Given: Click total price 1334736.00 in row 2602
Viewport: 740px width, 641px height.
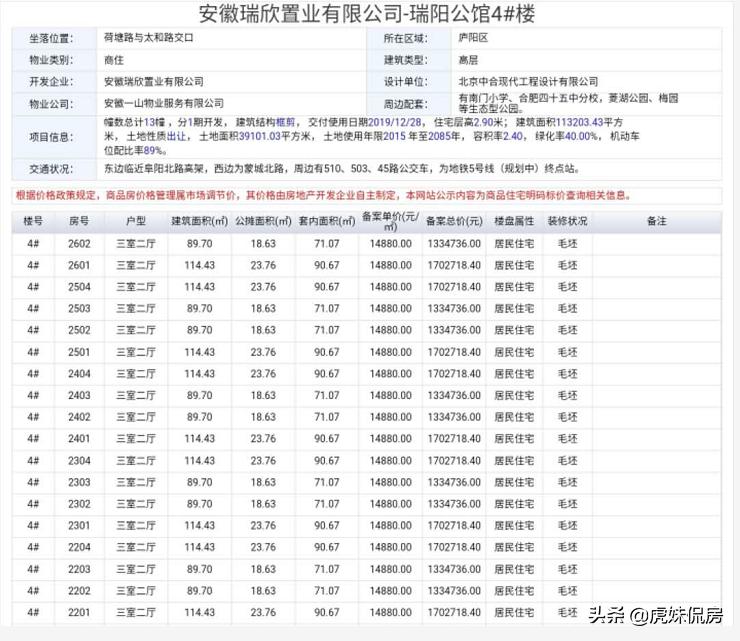Looking at the screenshot, I should pos(454,244).
